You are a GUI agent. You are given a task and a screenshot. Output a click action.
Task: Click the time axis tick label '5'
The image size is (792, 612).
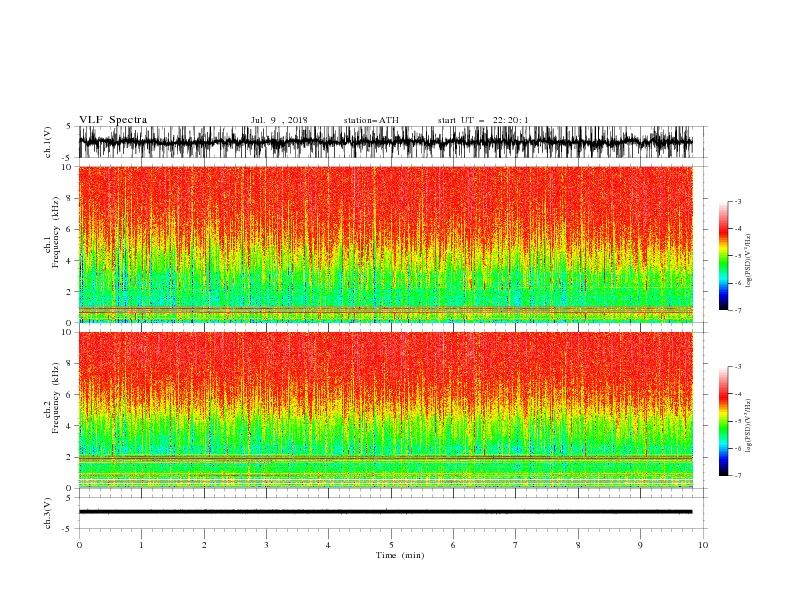[391, 545]
